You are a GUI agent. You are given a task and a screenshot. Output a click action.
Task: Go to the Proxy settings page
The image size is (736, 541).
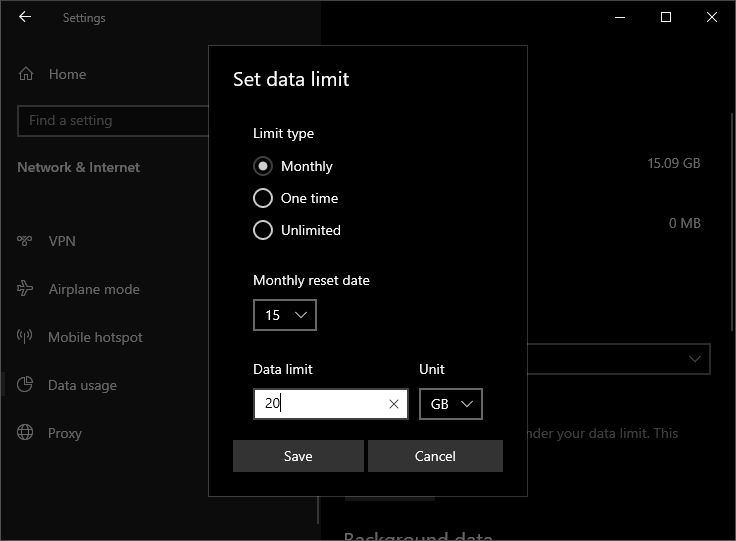click(x=65, y=433)
